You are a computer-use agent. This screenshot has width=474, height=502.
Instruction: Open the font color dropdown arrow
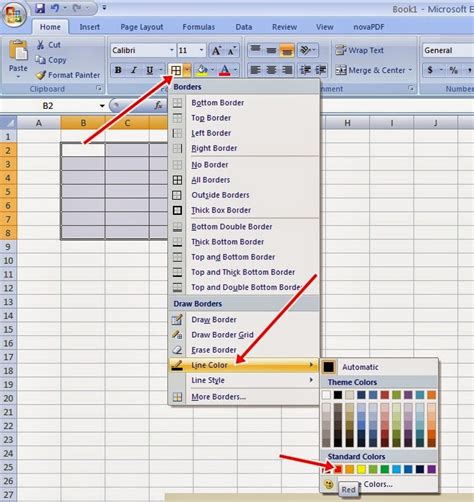pos(235,70)
